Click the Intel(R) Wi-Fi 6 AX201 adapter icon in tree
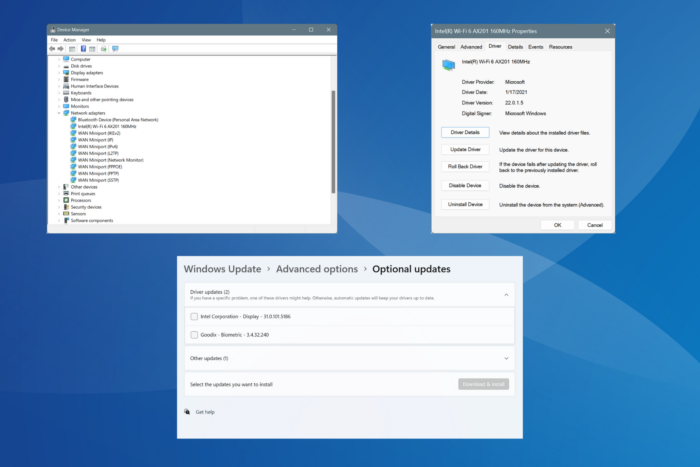The height and width of the screenshot is (467, 700). (73, 126)
